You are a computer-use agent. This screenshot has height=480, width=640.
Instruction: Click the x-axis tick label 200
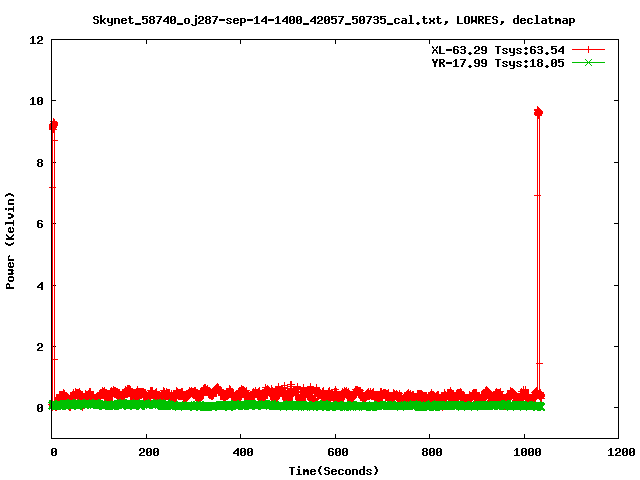(x=149, y=452)
